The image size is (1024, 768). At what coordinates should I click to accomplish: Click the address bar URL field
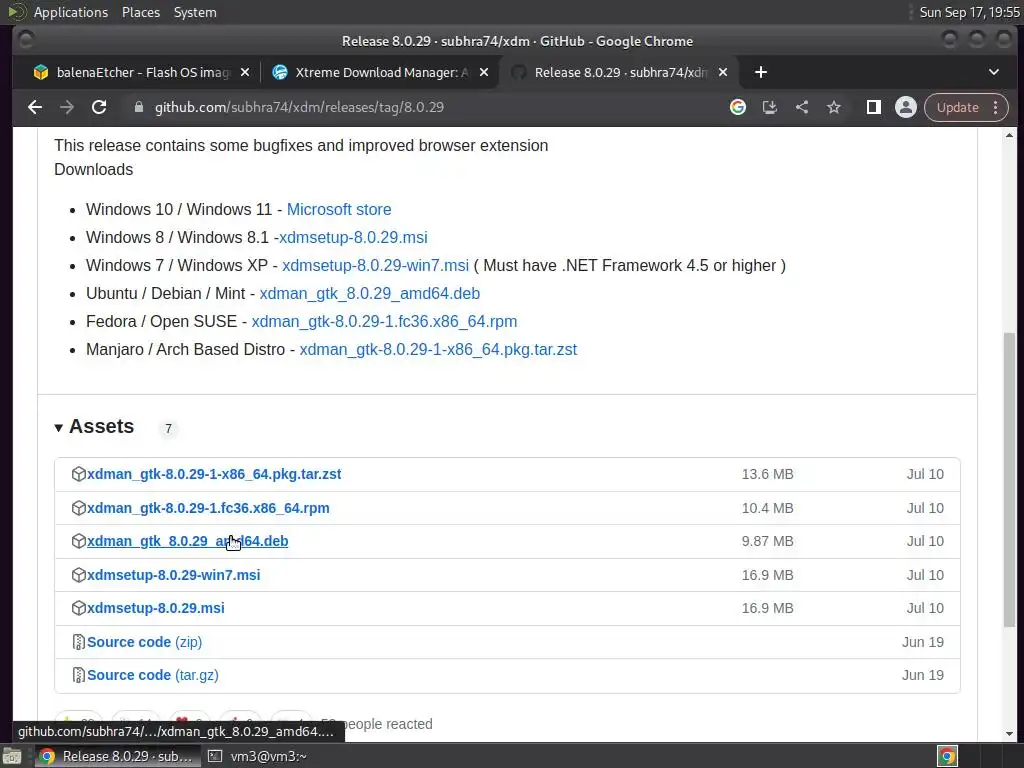click(x=299, y=107)
